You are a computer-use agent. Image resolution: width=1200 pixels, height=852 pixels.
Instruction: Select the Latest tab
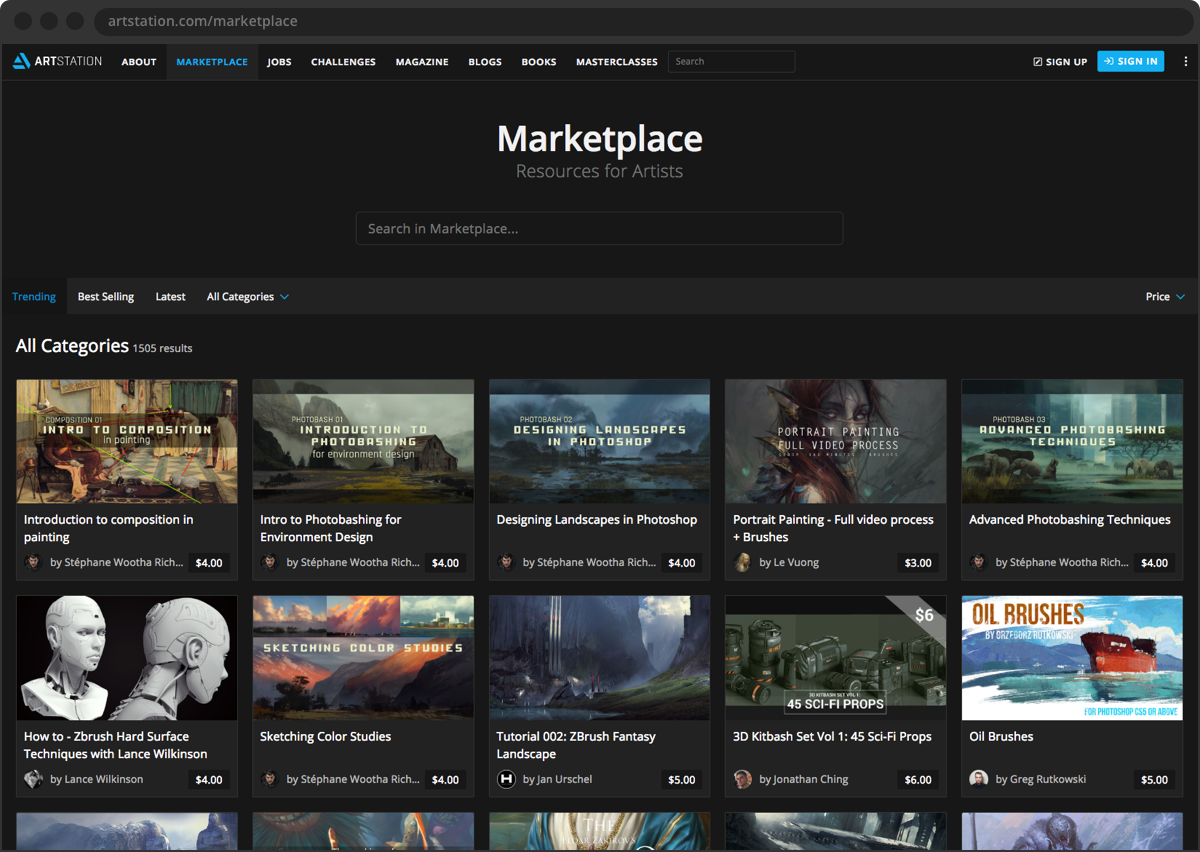[170, 297]
